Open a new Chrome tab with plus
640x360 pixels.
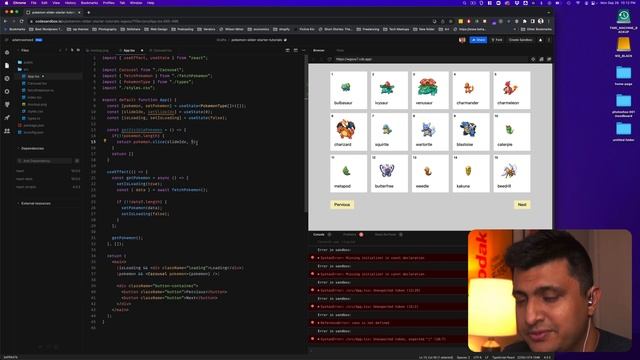click(89, 12)
